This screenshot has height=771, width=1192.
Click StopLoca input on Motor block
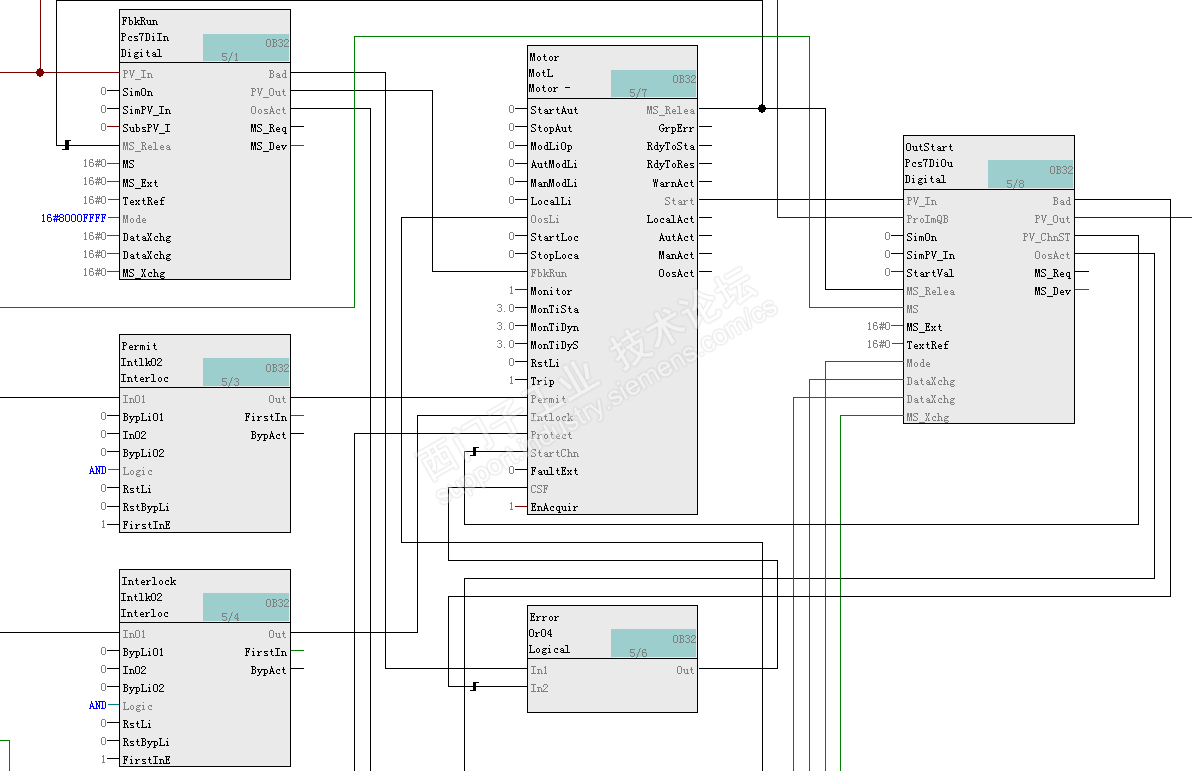(x=554, y=255)
